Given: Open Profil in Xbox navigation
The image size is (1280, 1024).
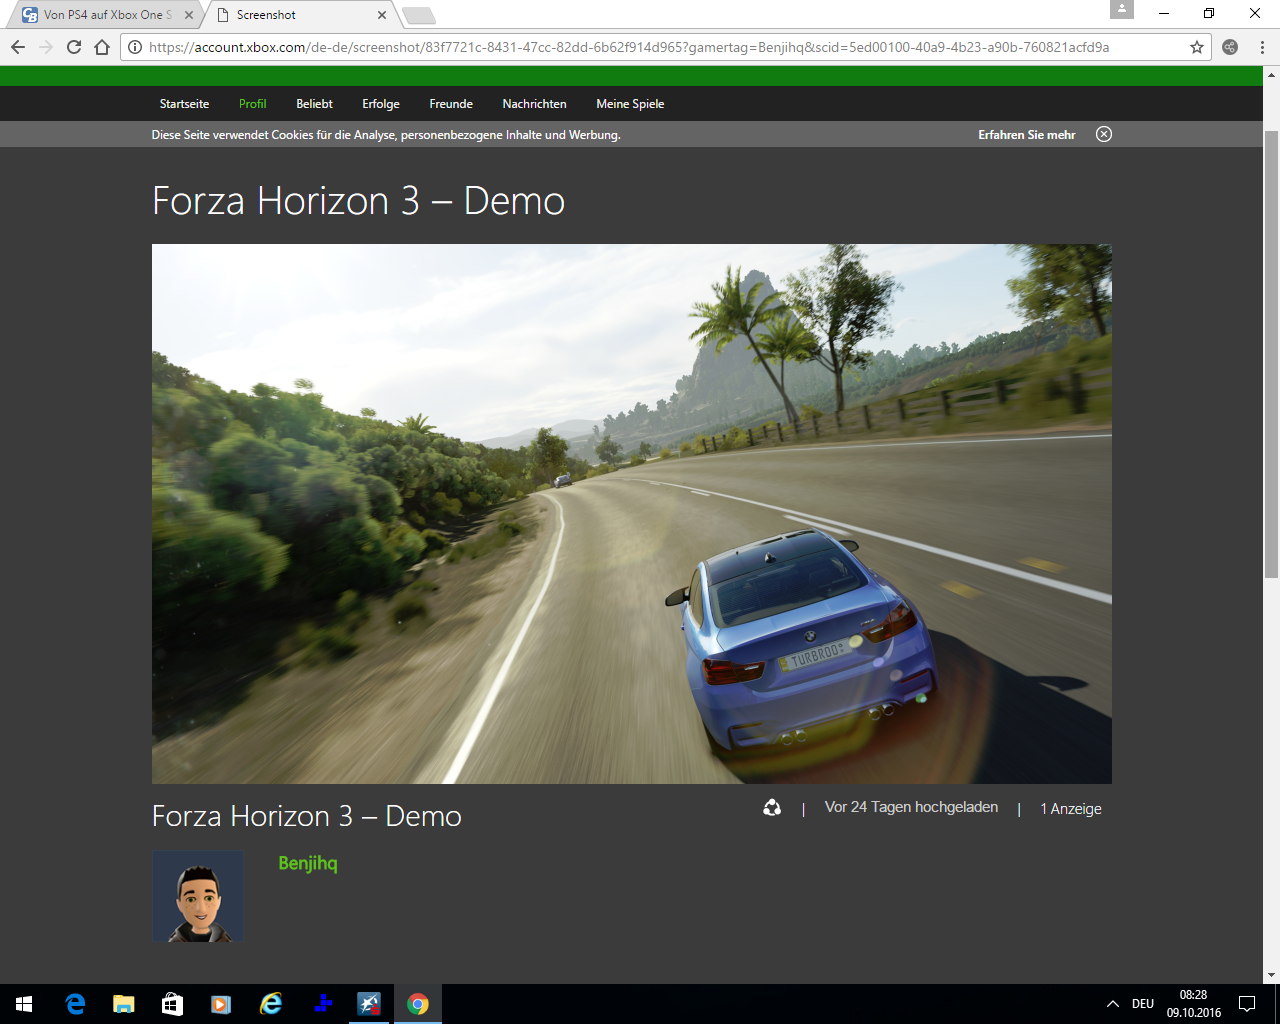Looking at the screenshot, I should pyautogui.click(x=252, y=104).
